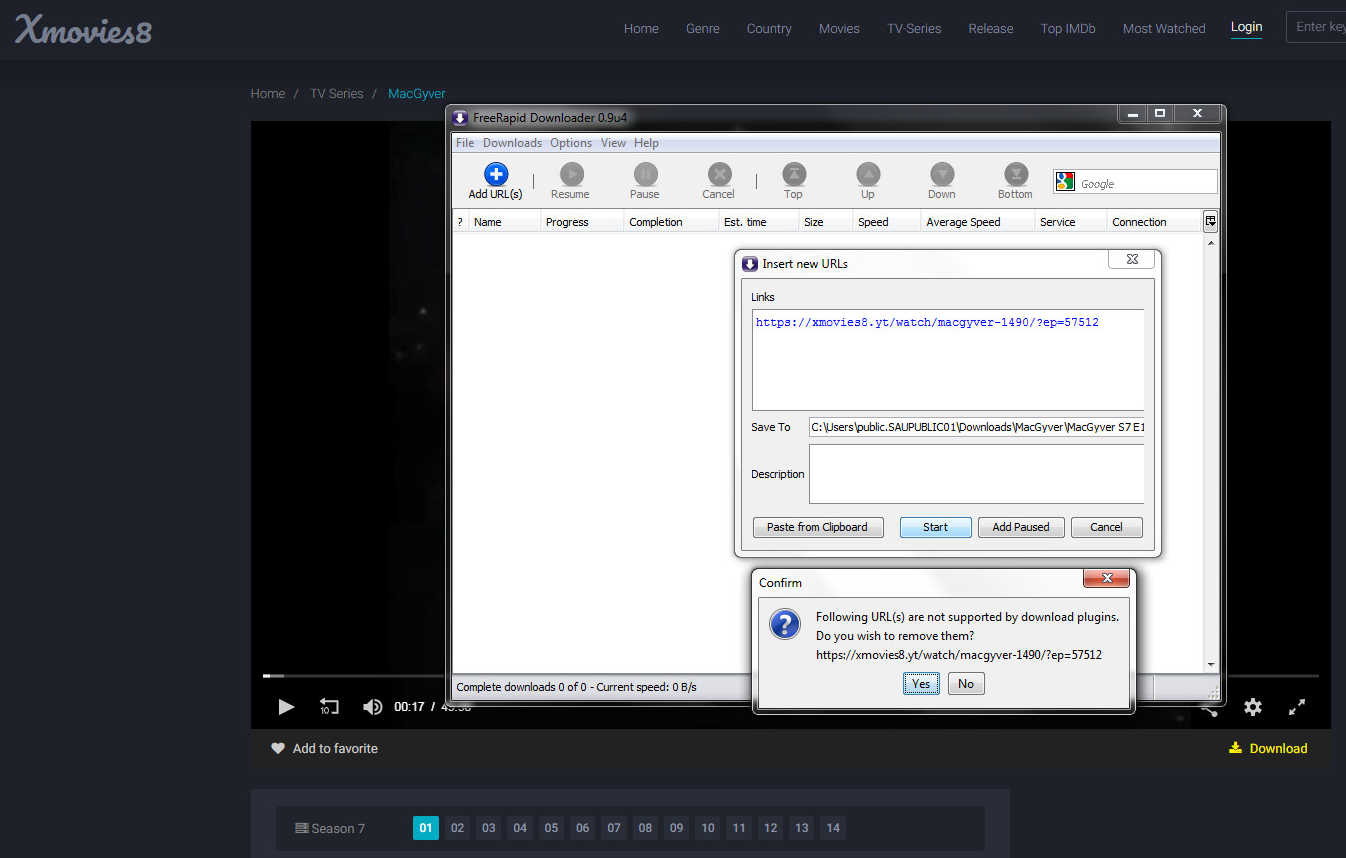1346x858 pixels.
Task: Add MacGyver to favorites heart
Action: (278, 748)
